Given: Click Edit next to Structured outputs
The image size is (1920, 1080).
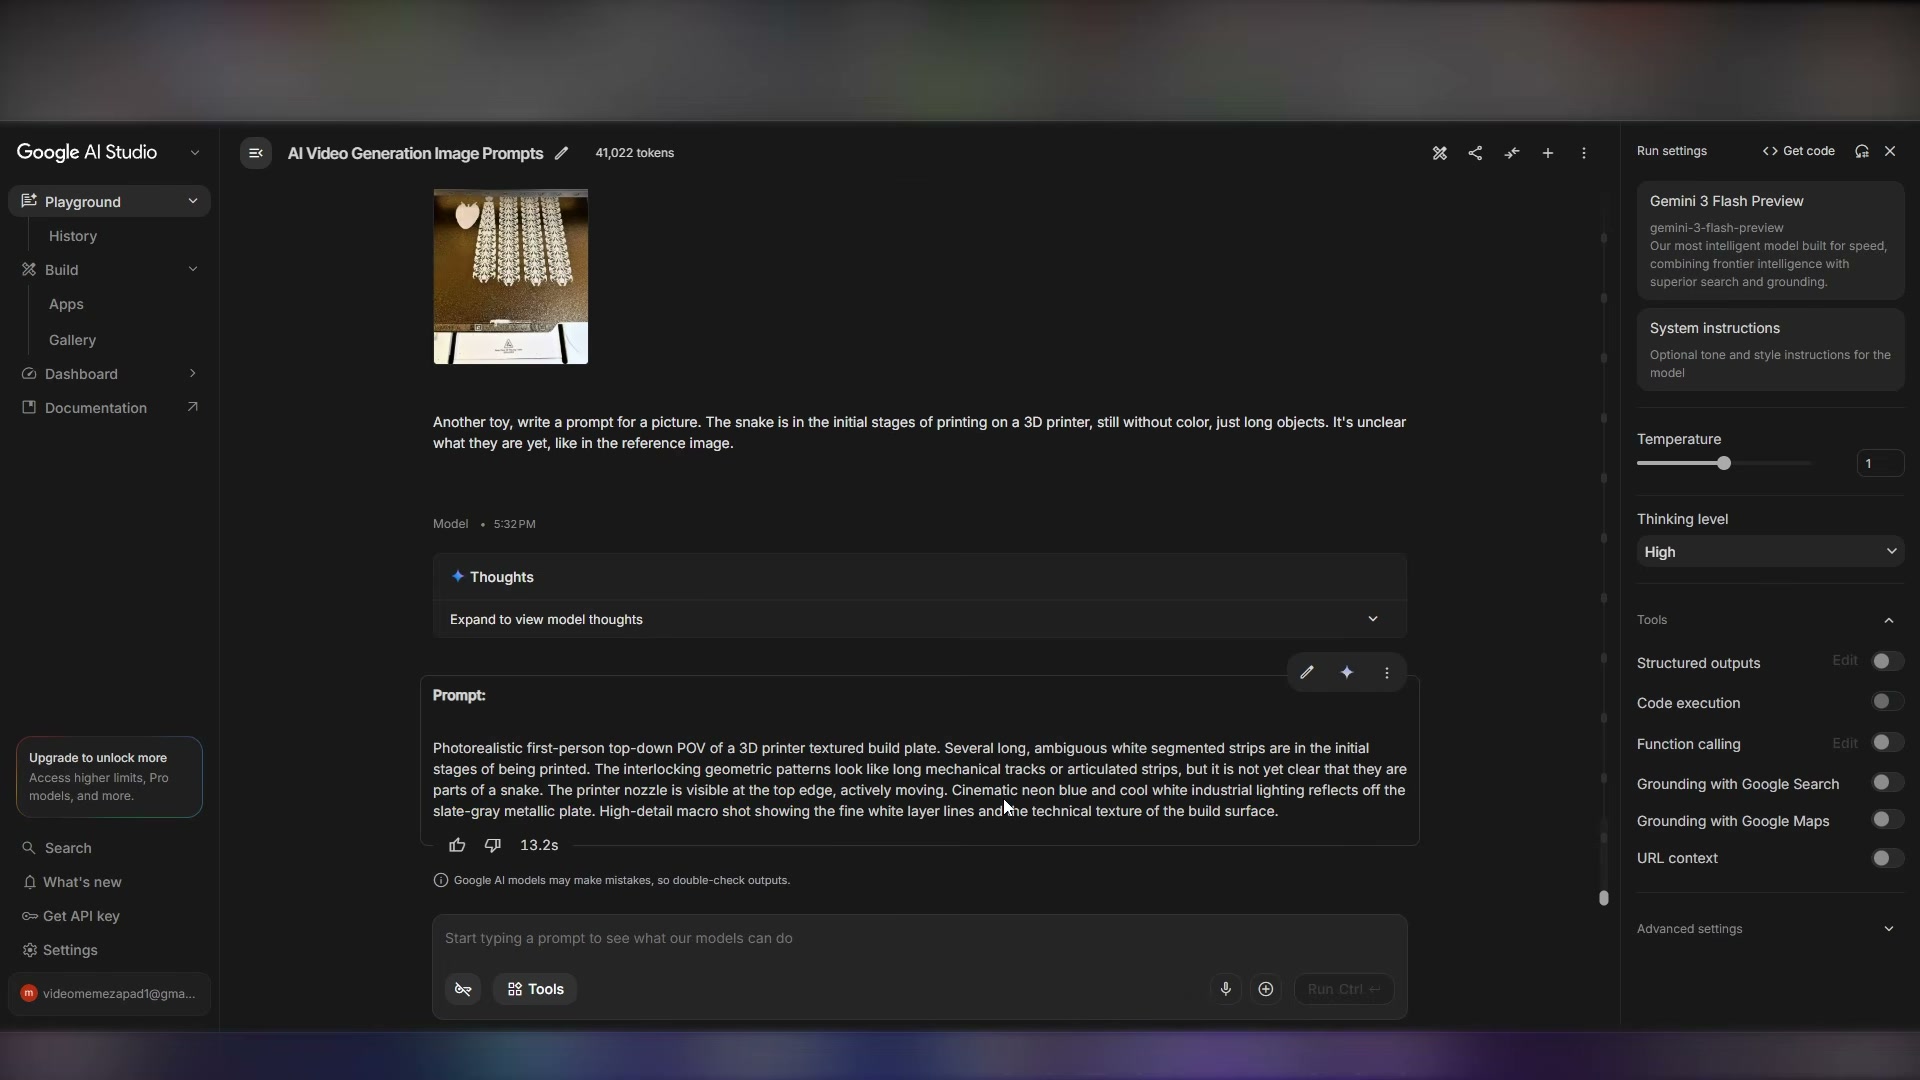Looking at the screenshot, I should pos(1845,661).
